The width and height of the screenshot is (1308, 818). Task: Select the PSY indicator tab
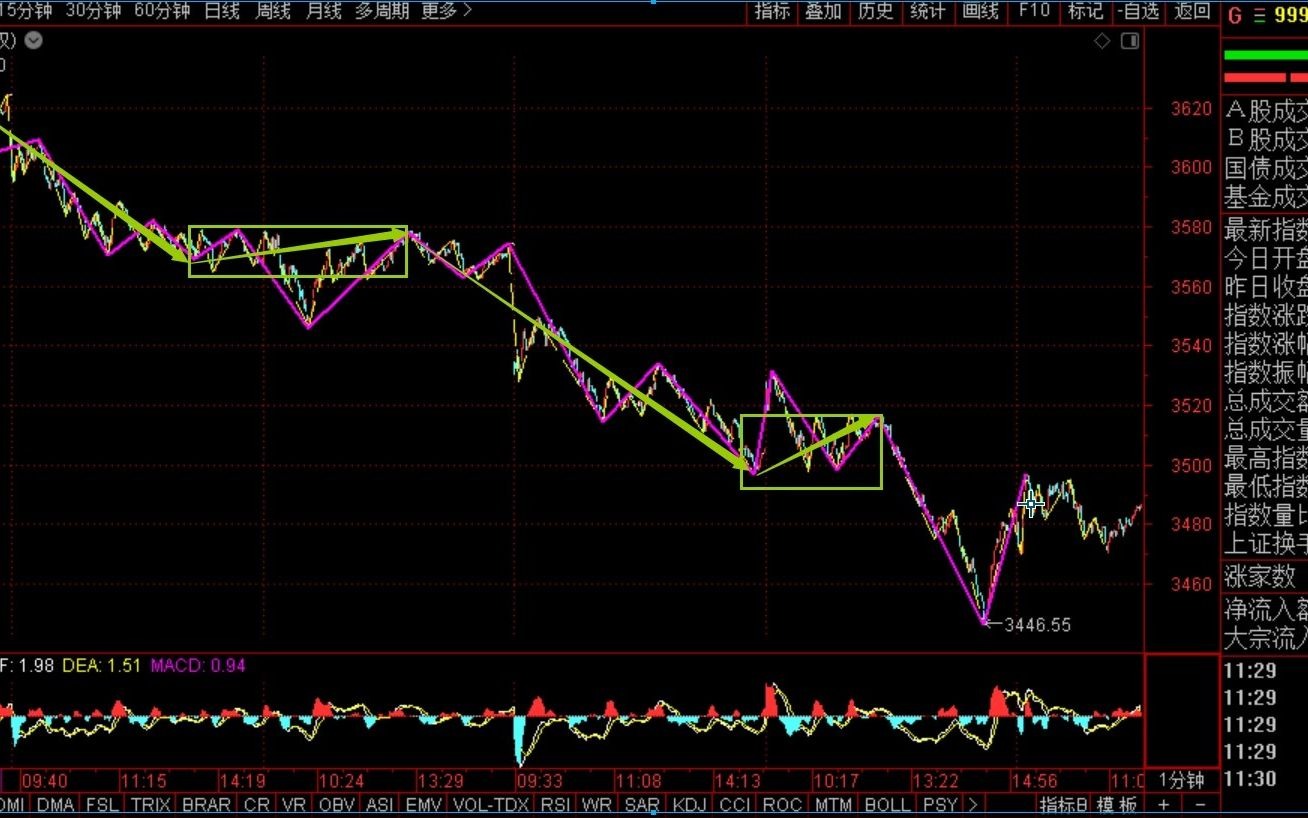pyautogui.click(x=940, y=804)
